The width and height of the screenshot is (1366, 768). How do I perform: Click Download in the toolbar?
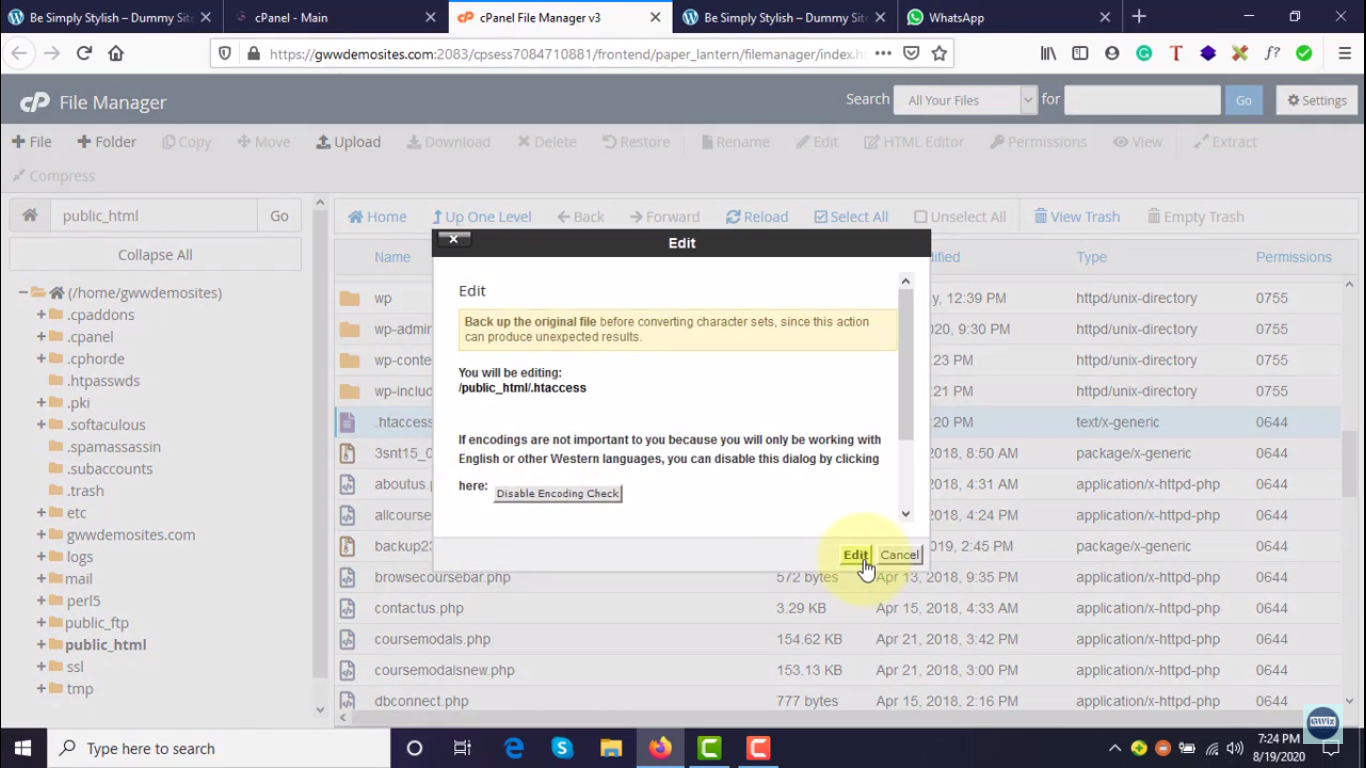click(448, 142)
